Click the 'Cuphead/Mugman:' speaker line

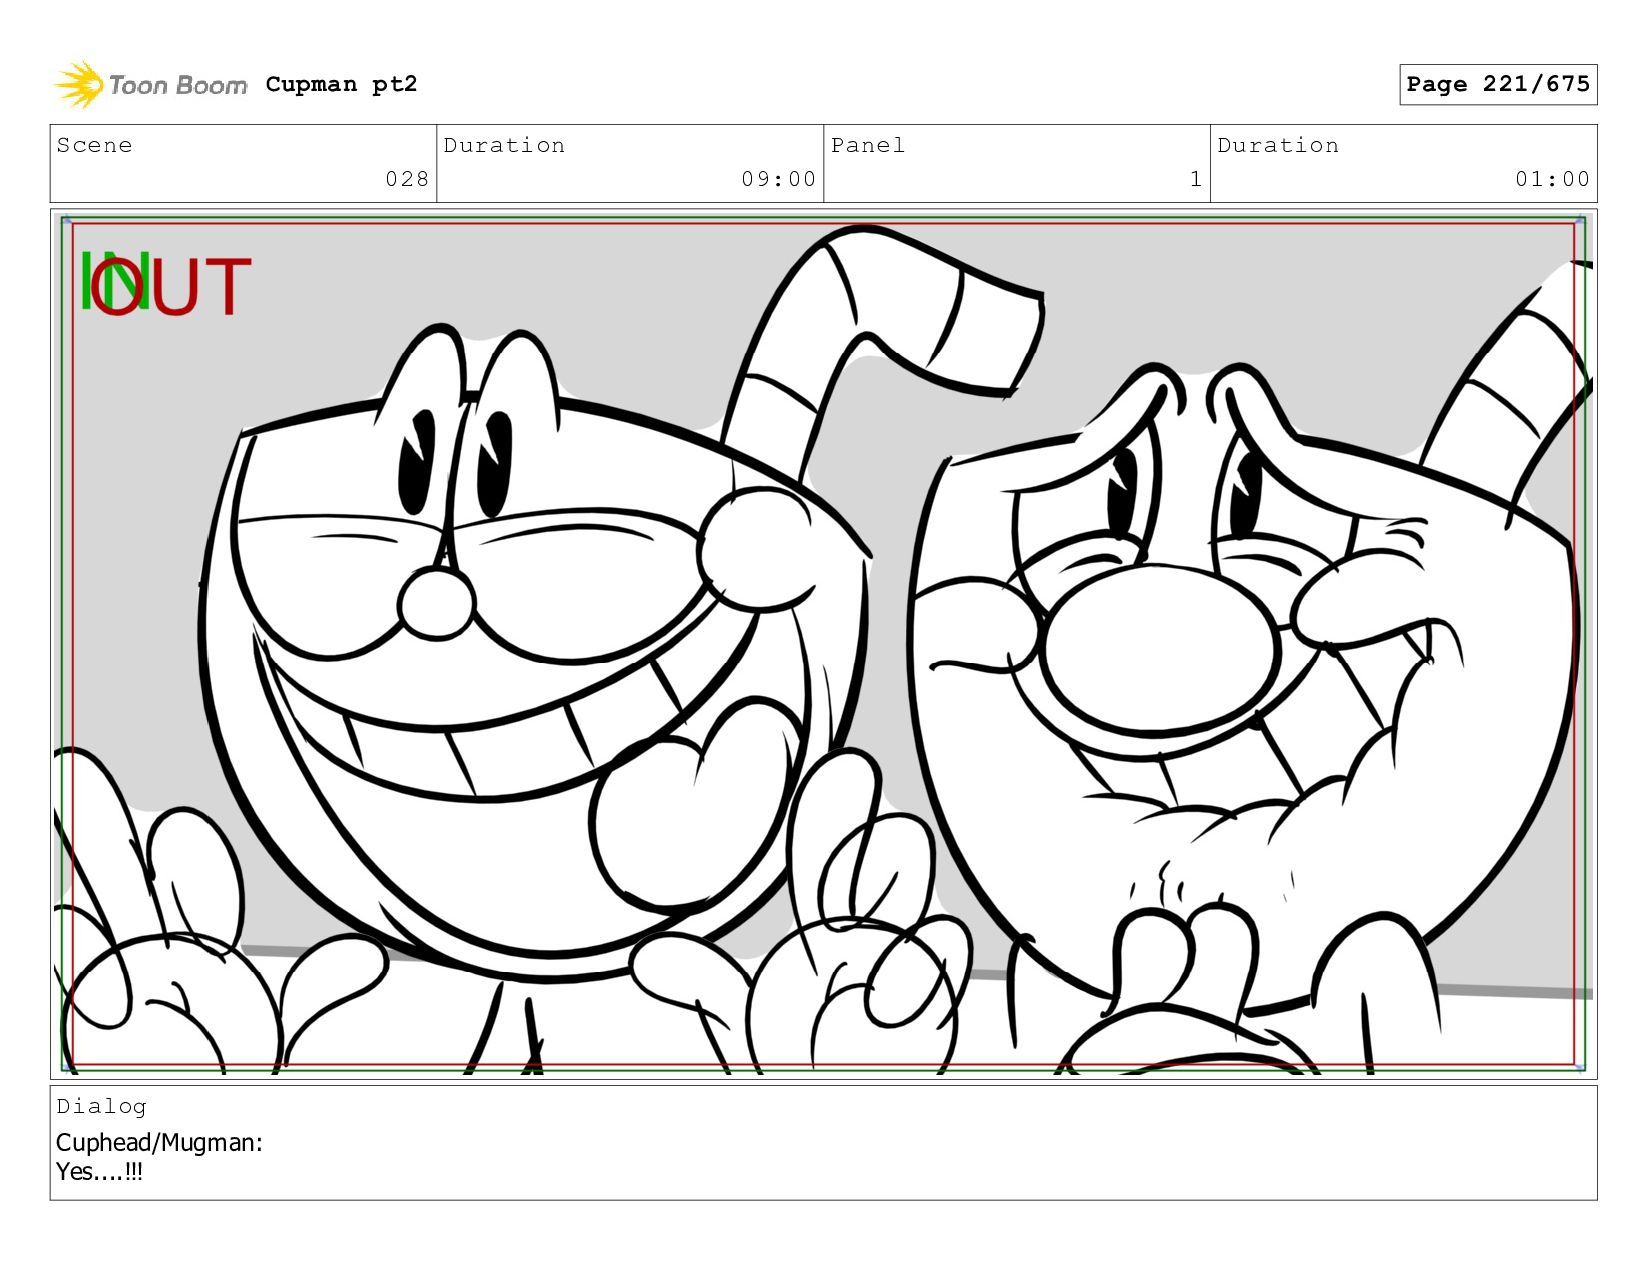click(x=159, y=1143)
